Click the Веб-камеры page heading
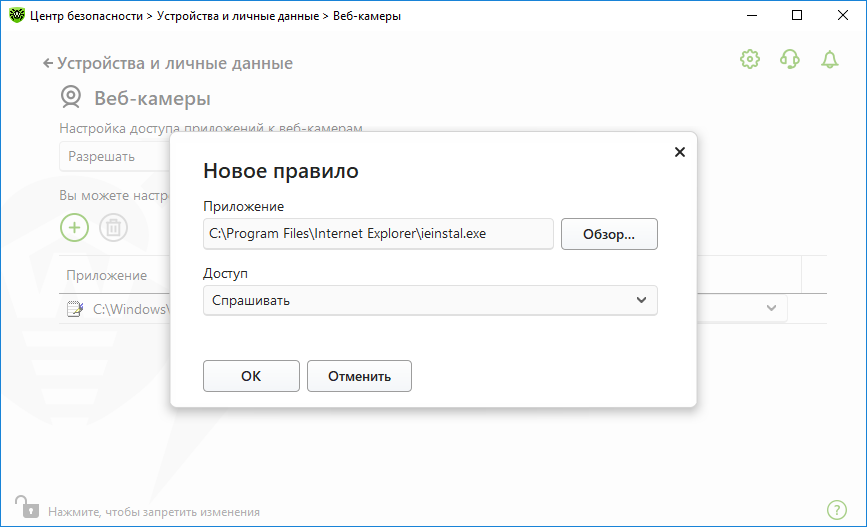The height and width of the screenshot is (527, 867). click(x=153, y=98)
